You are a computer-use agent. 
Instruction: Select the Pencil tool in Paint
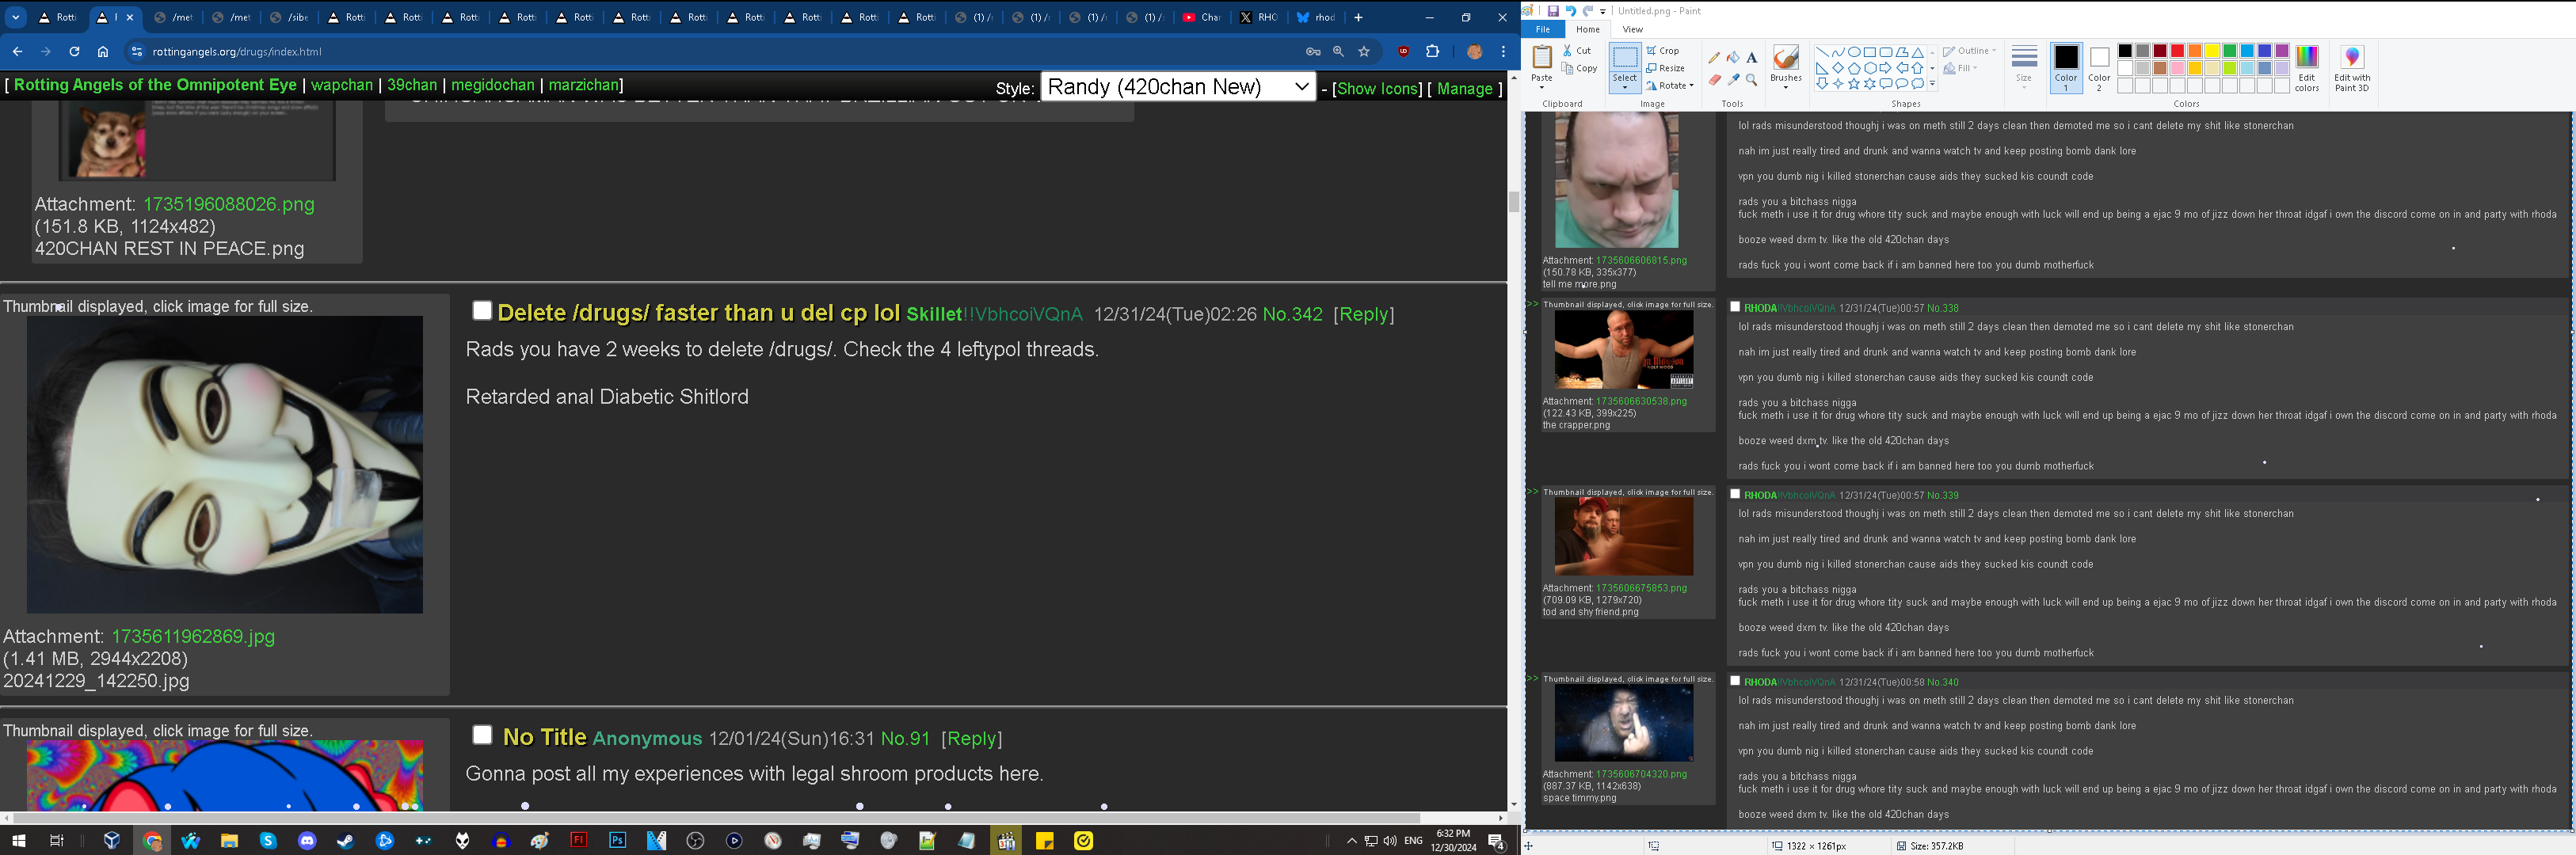pos(1714,58)
